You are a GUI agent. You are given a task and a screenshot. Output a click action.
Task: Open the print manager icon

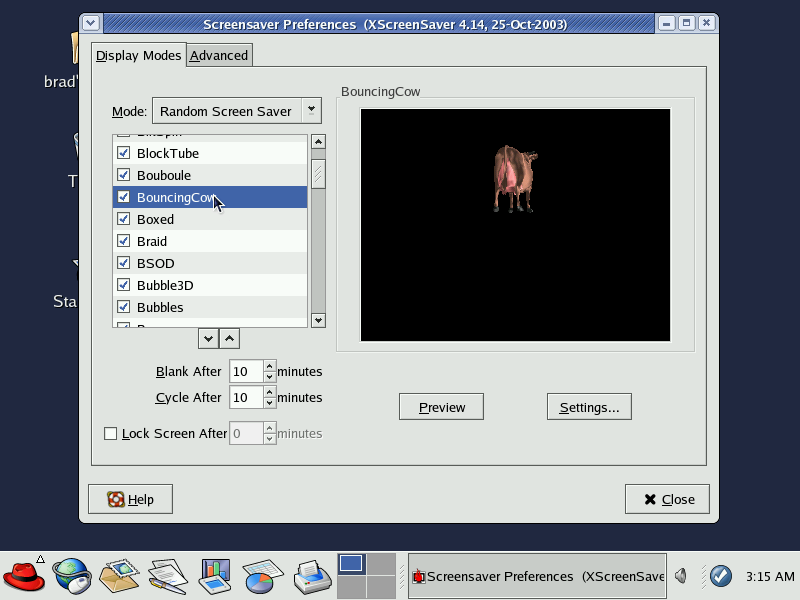pos(312,577)
